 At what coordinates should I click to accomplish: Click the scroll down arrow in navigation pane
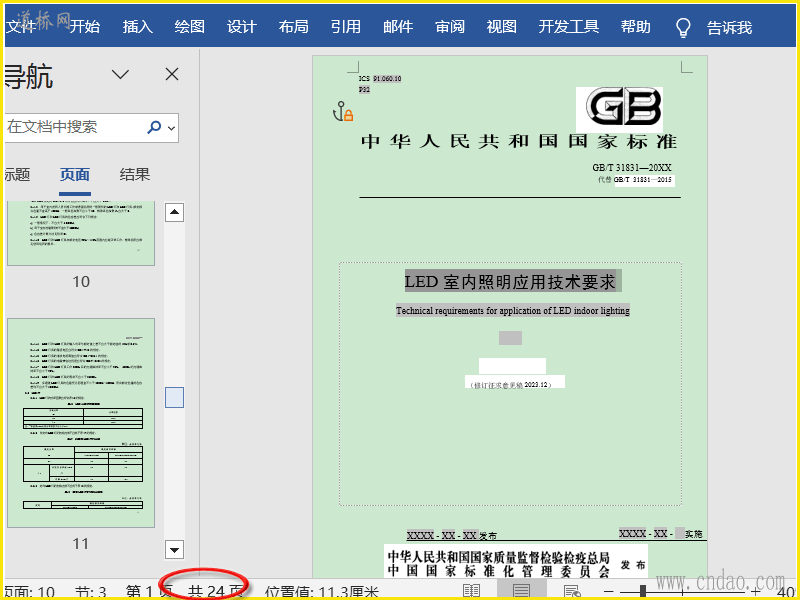pyautogui.click(x=174, y=550)
